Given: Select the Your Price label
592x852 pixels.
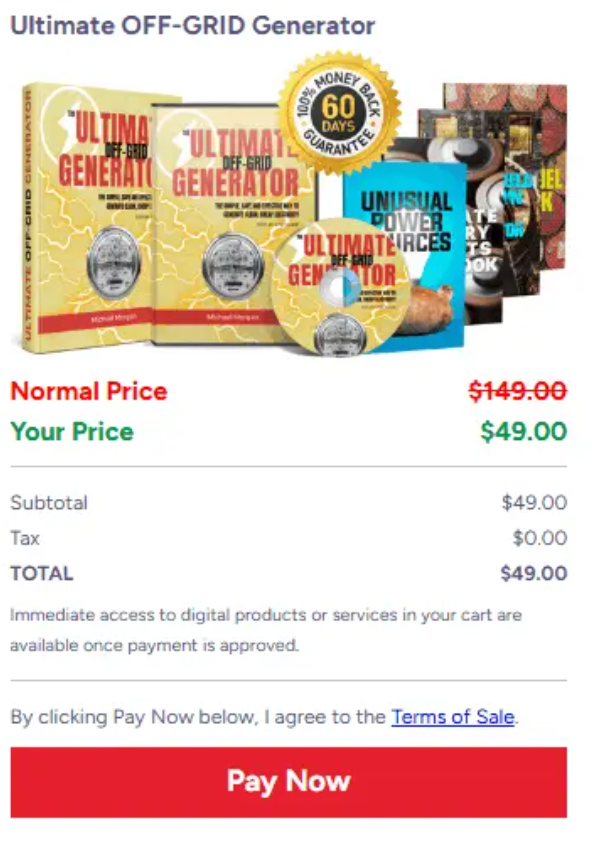Looking at the screenshot, I should (x=72, y=431).
